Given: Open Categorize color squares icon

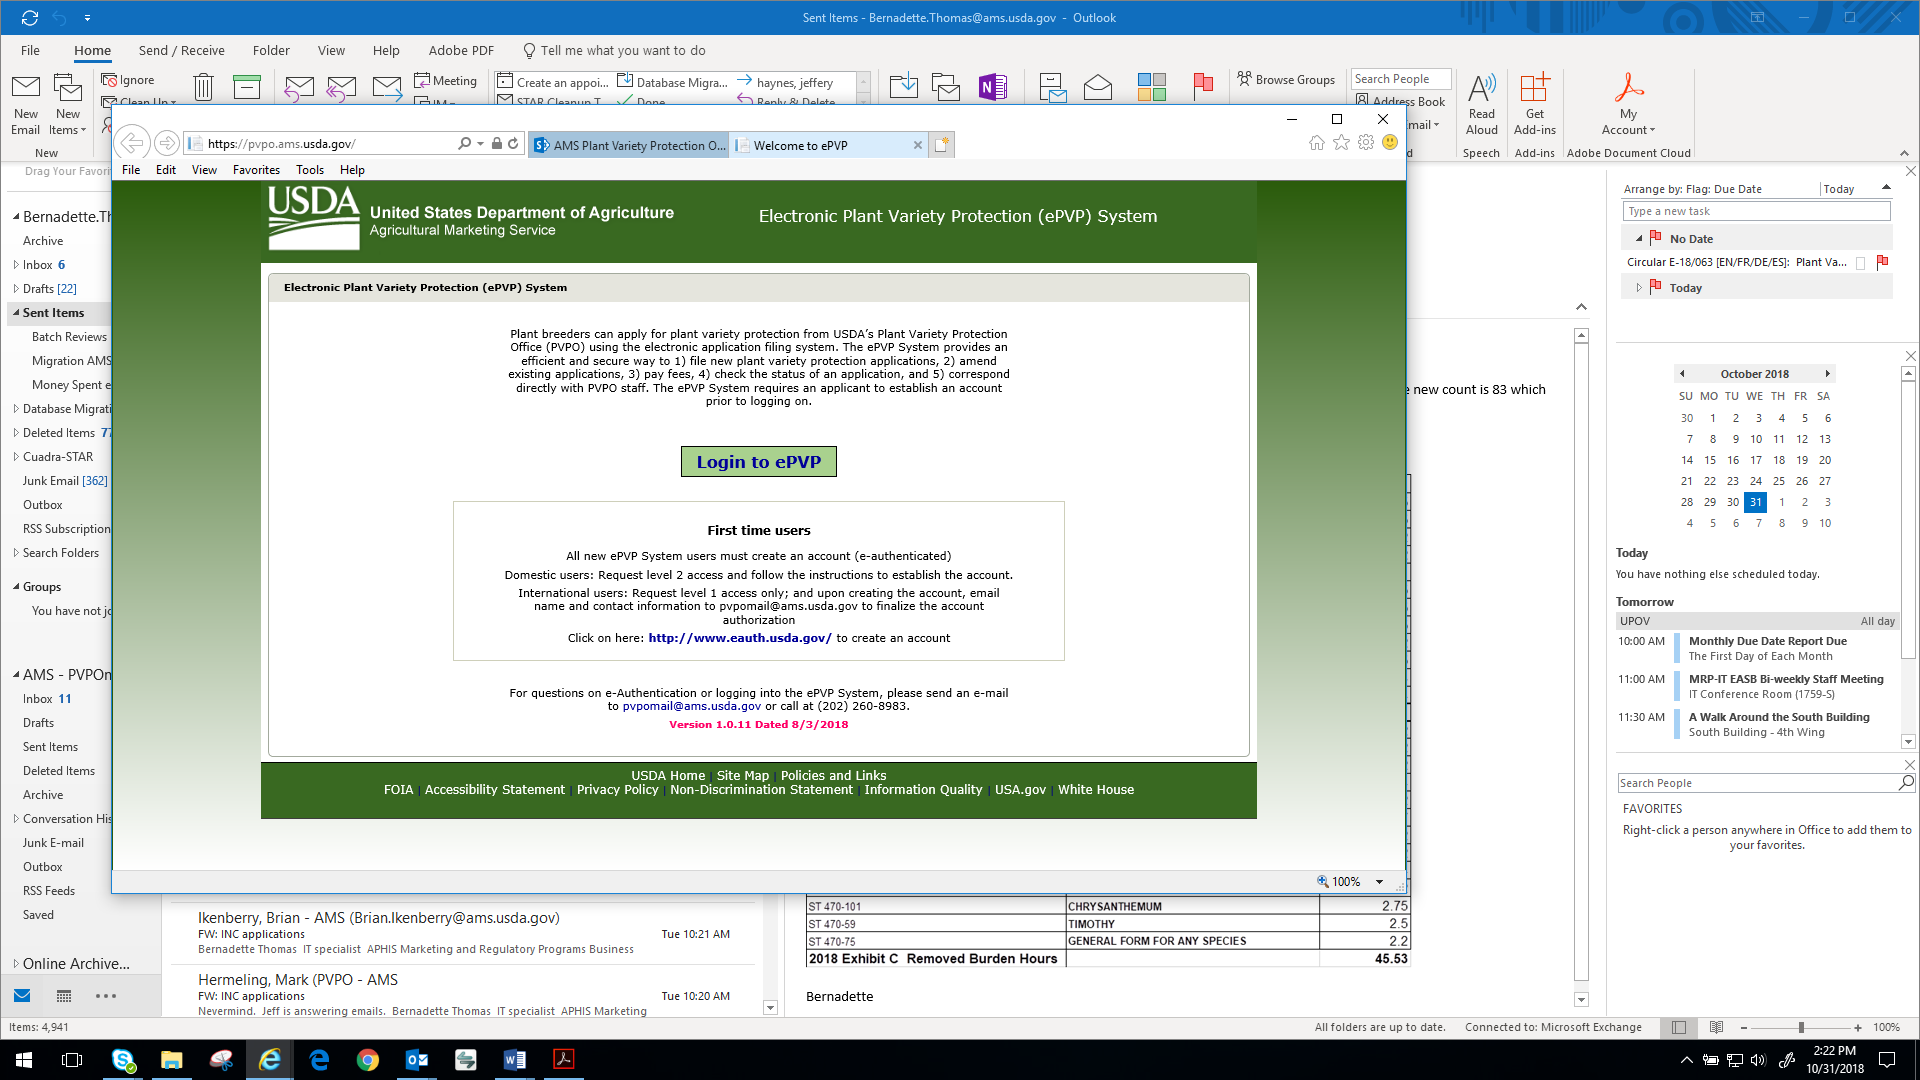Looking at the screenshot, I should (1151, 87).
